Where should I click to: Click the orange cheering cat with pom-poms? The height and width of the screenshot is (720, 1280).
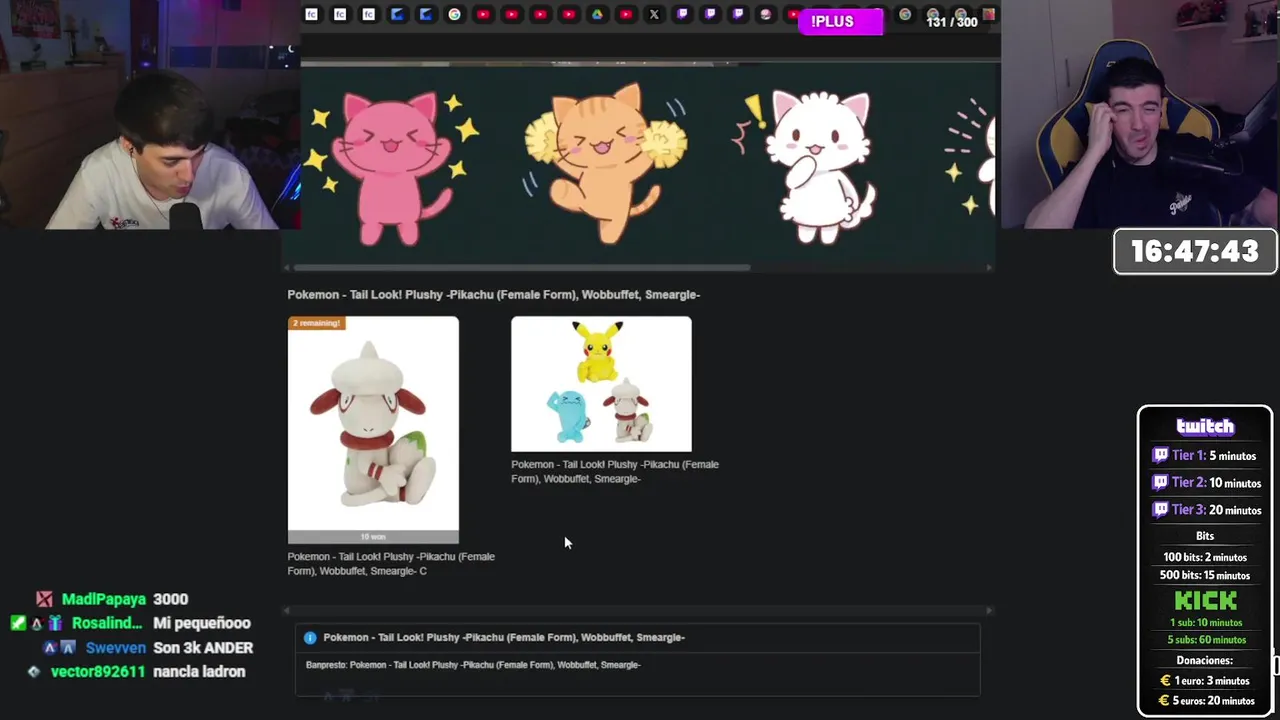click(x=605, y=164)
